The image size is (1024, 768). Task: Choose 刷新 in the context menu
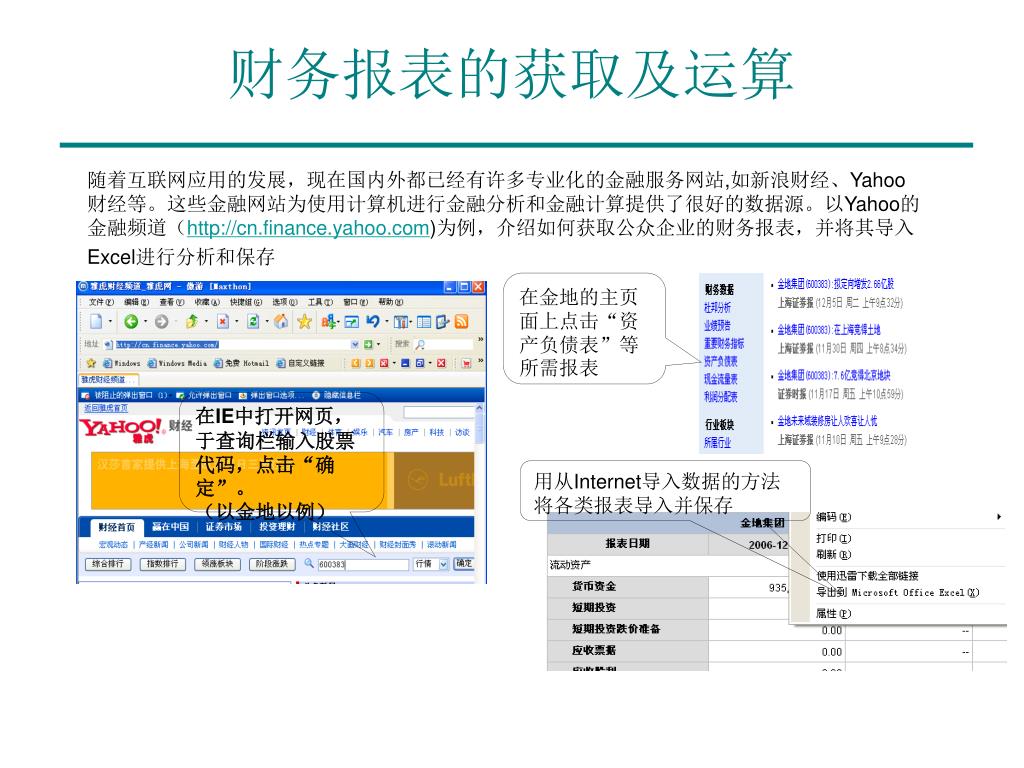click(x=834, y=554)
